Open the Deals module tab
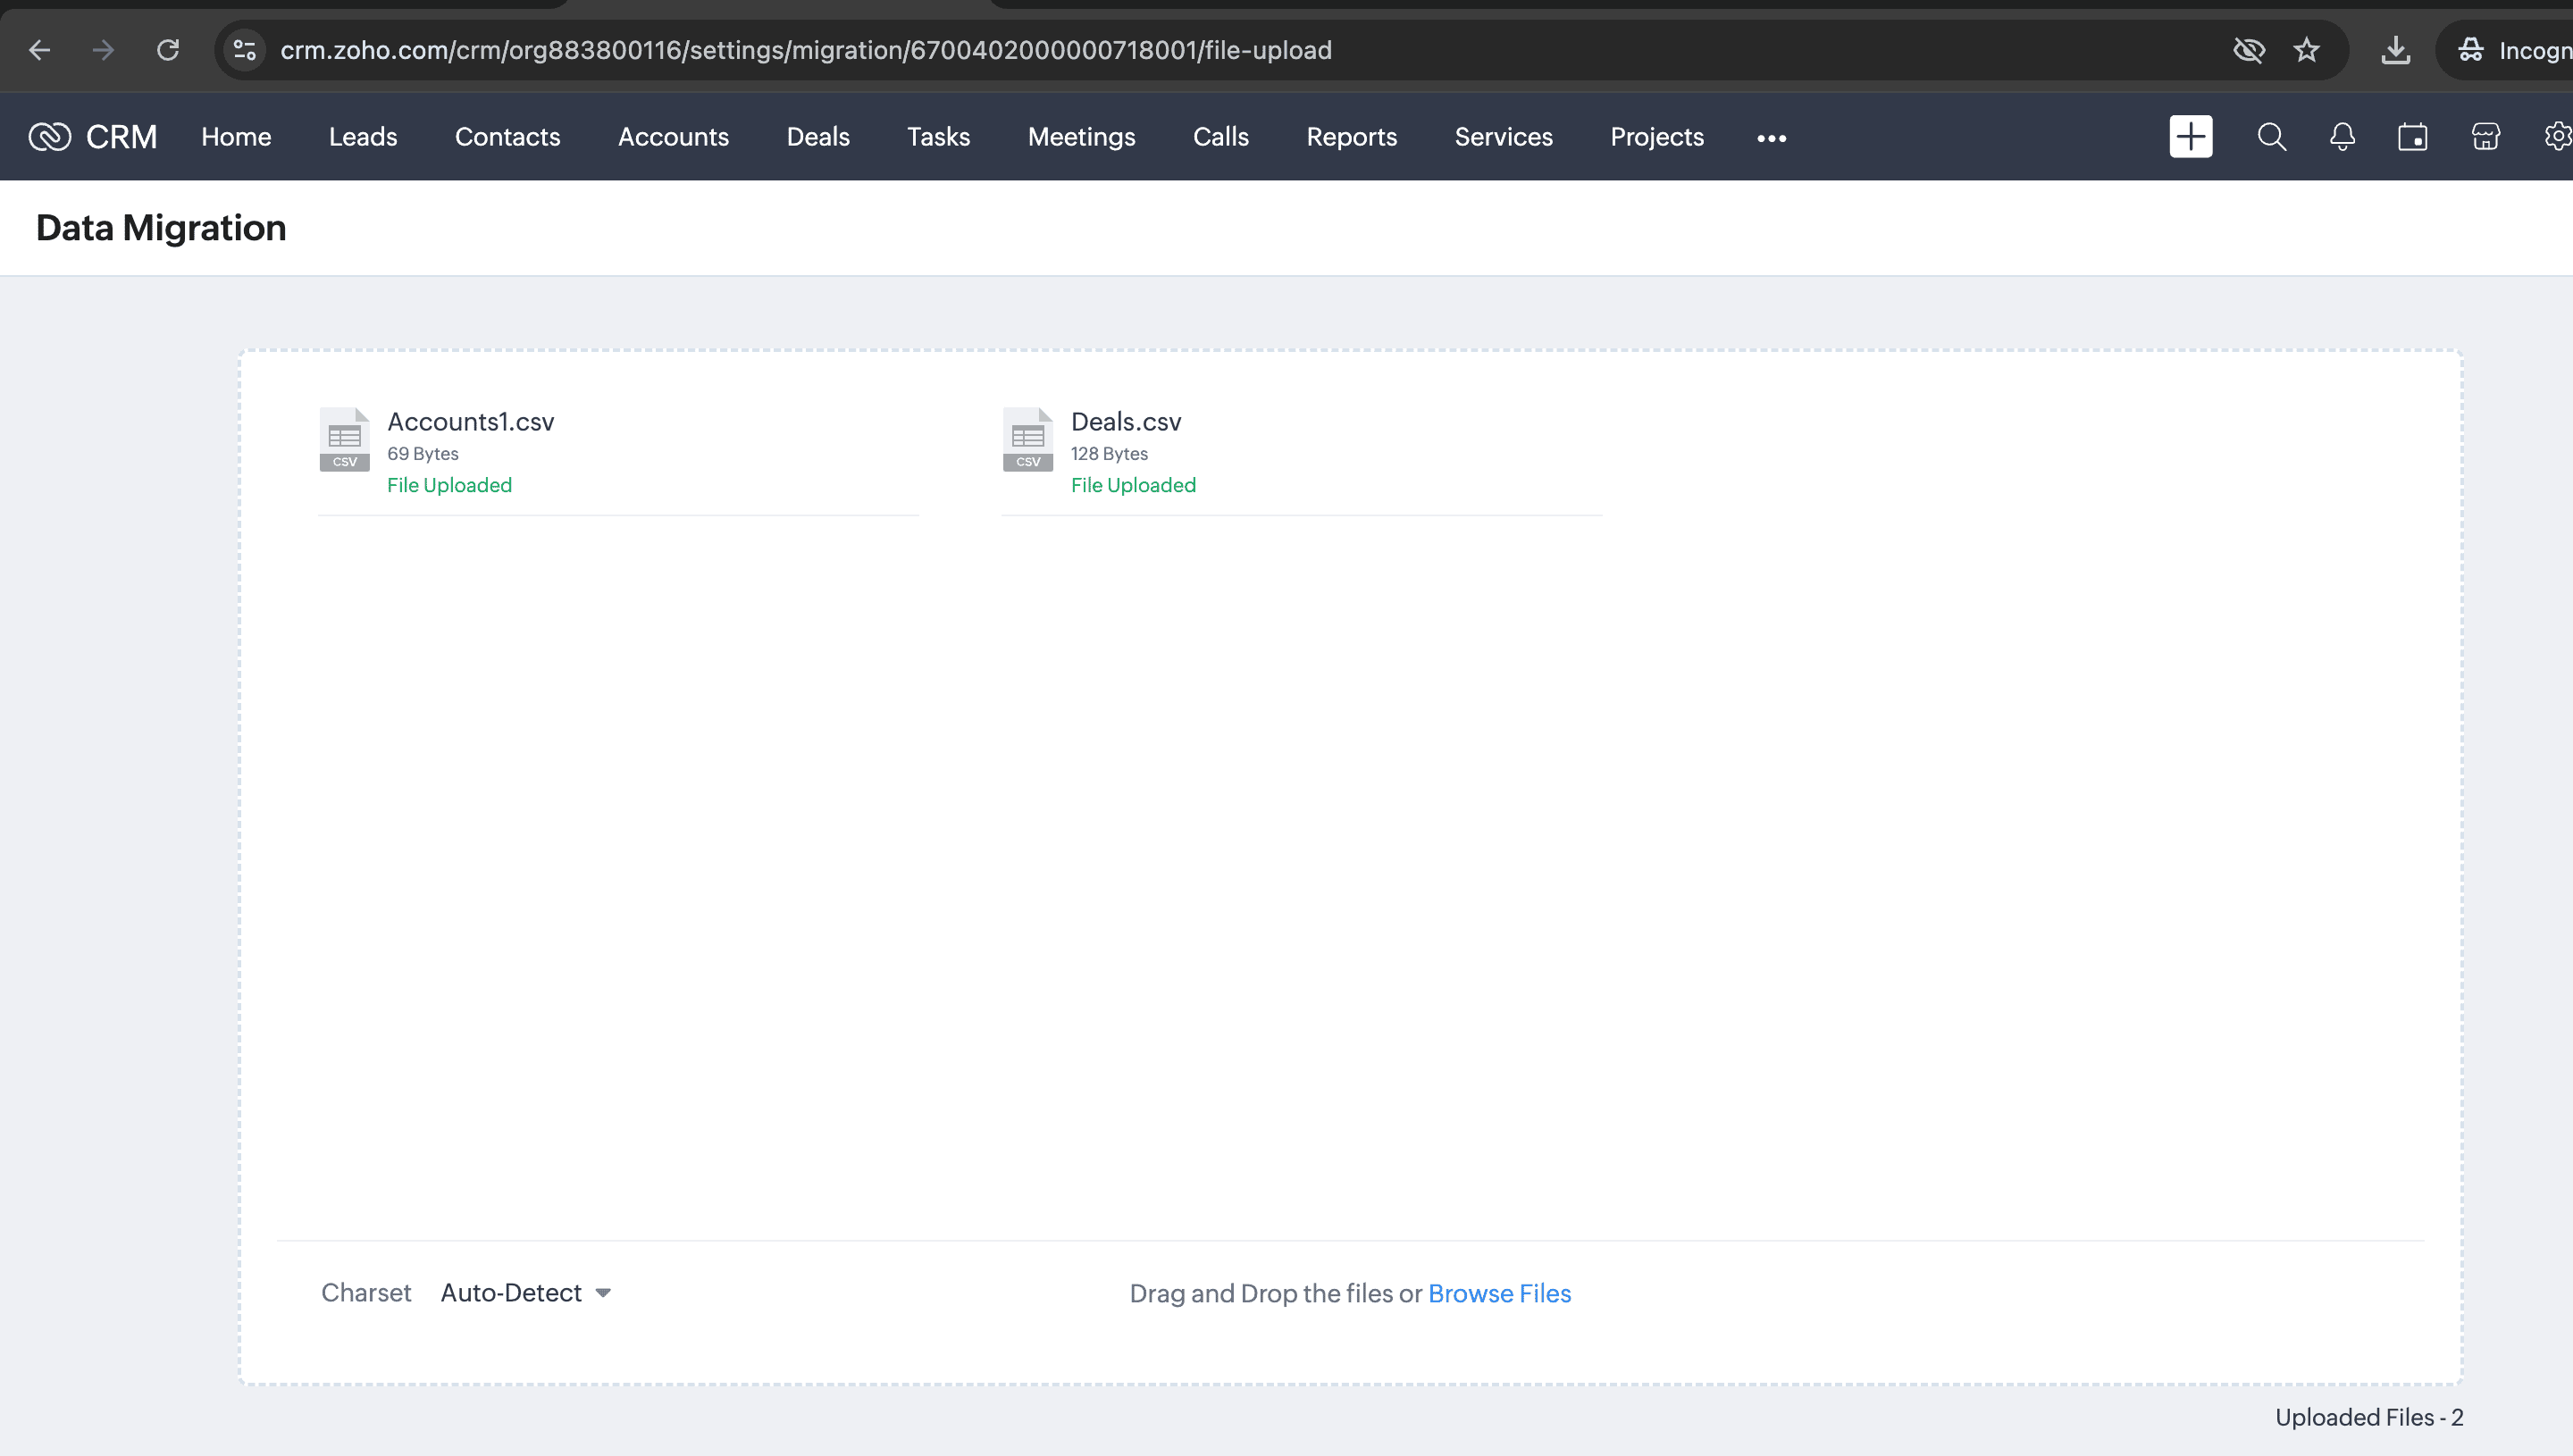 817,137
